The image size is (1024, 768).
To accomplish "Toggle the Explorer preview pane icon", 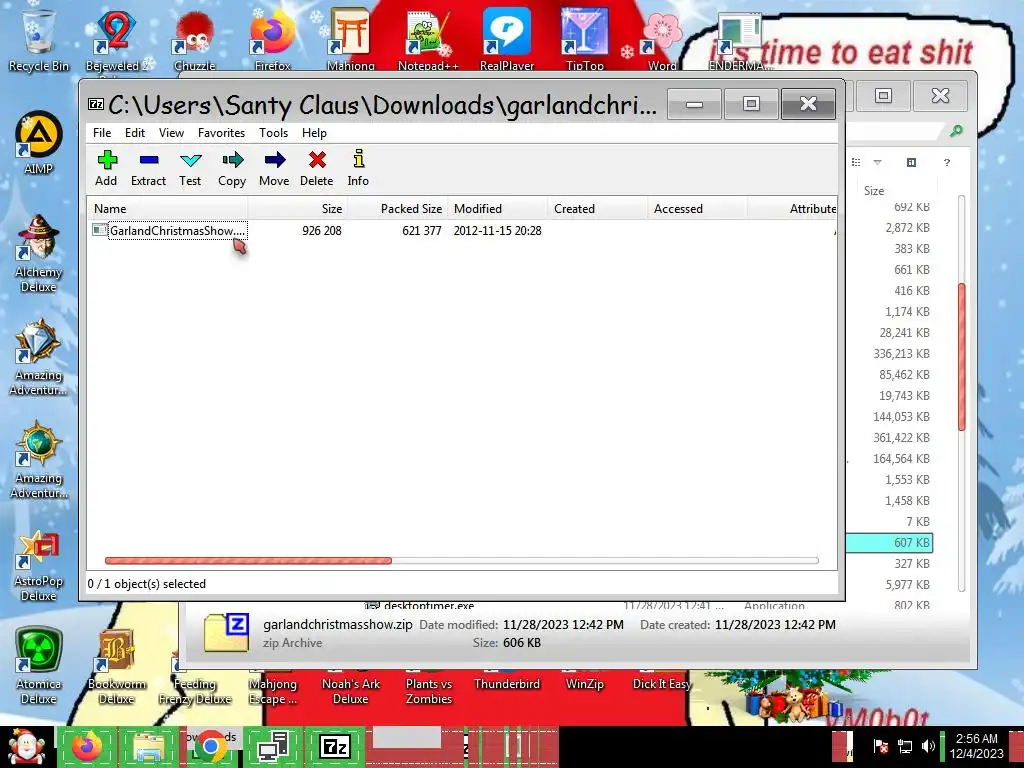I will (912, 162).
